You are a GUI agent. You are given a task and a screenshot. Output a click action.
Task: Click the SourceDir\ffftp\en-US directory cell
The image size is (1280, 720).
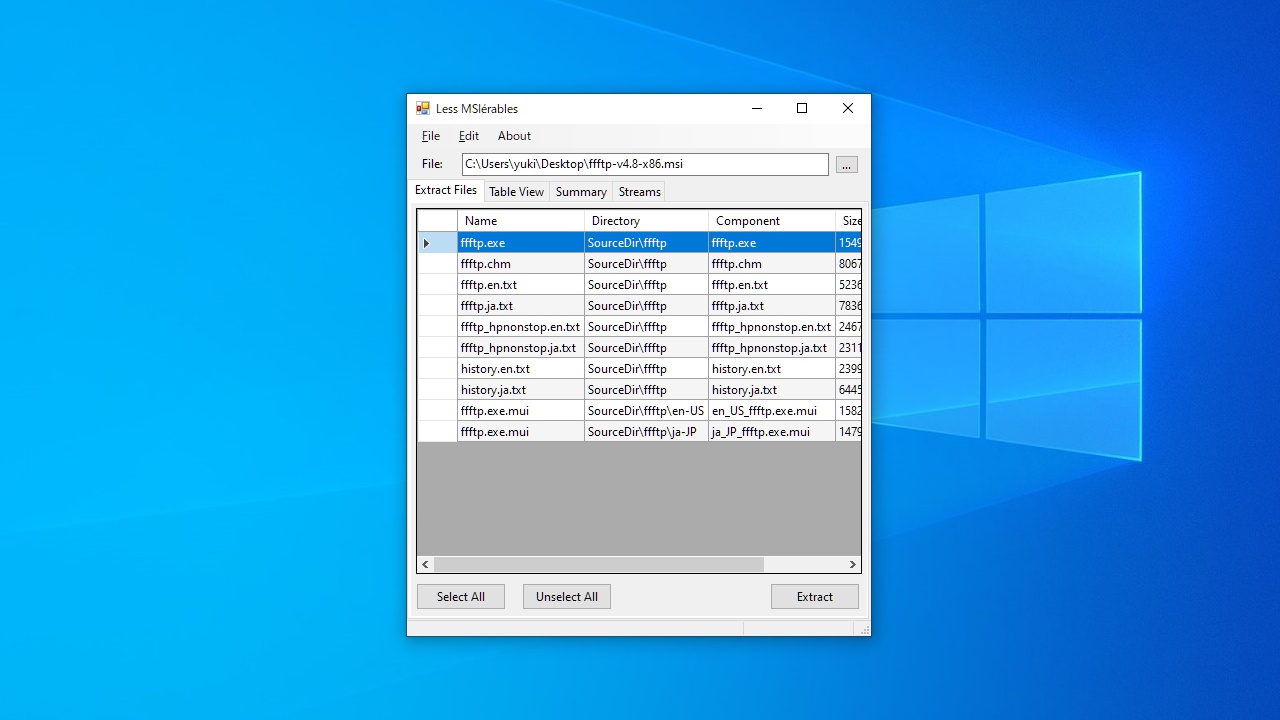click(647, 411)
